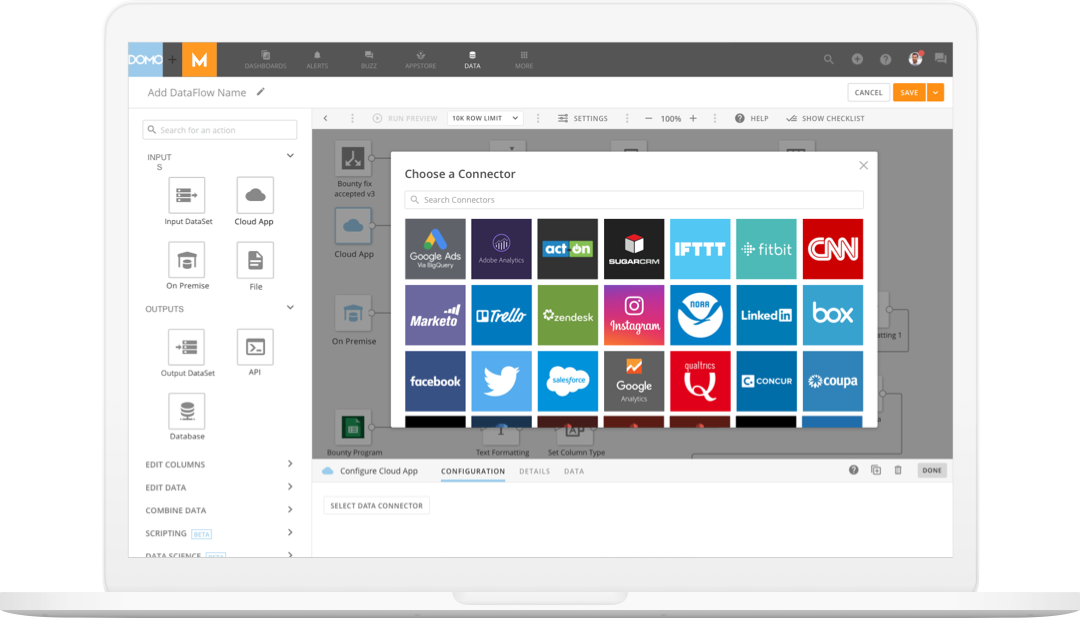The height and width of the screenshot is (618, 1080).
Task: Add the Database output action
Action: (187, 411)
